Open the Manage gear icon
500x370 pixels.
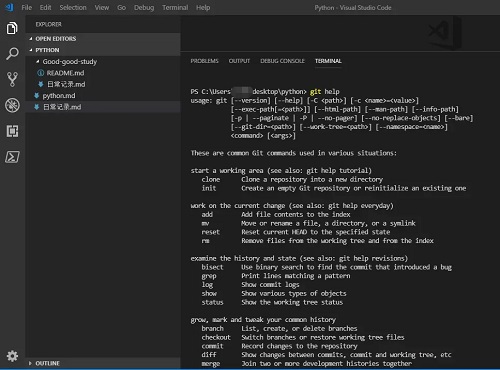tap(12, 356)
